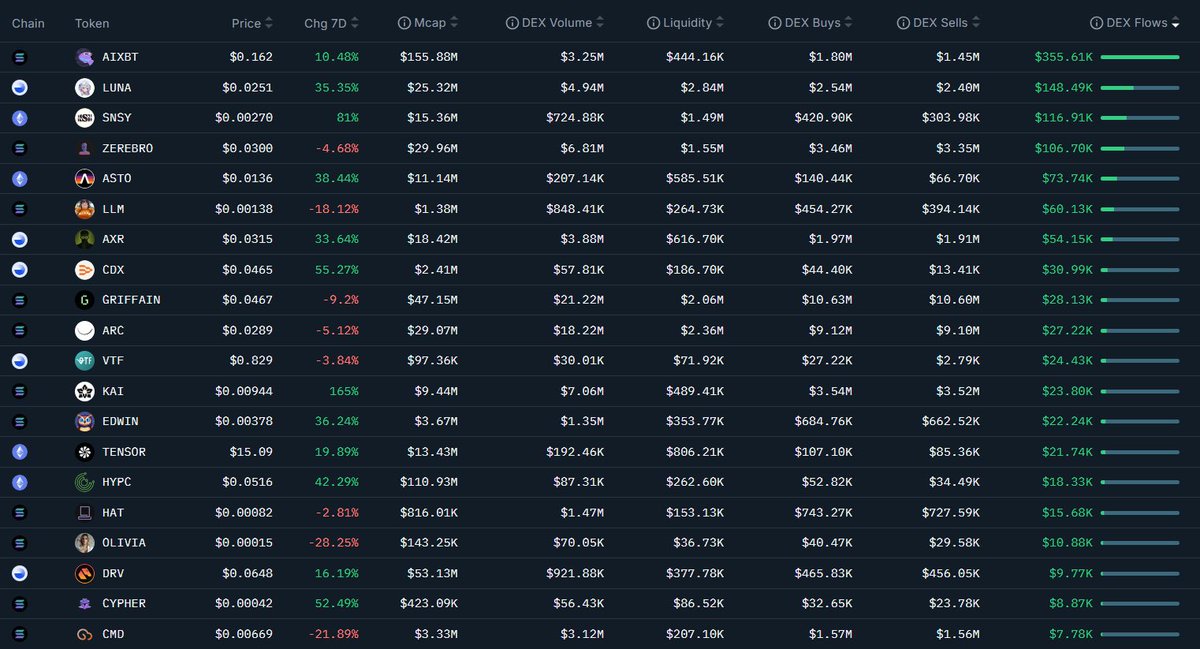1200x649 pixels.
Task: Click the CMD token logo icon
Action: (85, 634)
